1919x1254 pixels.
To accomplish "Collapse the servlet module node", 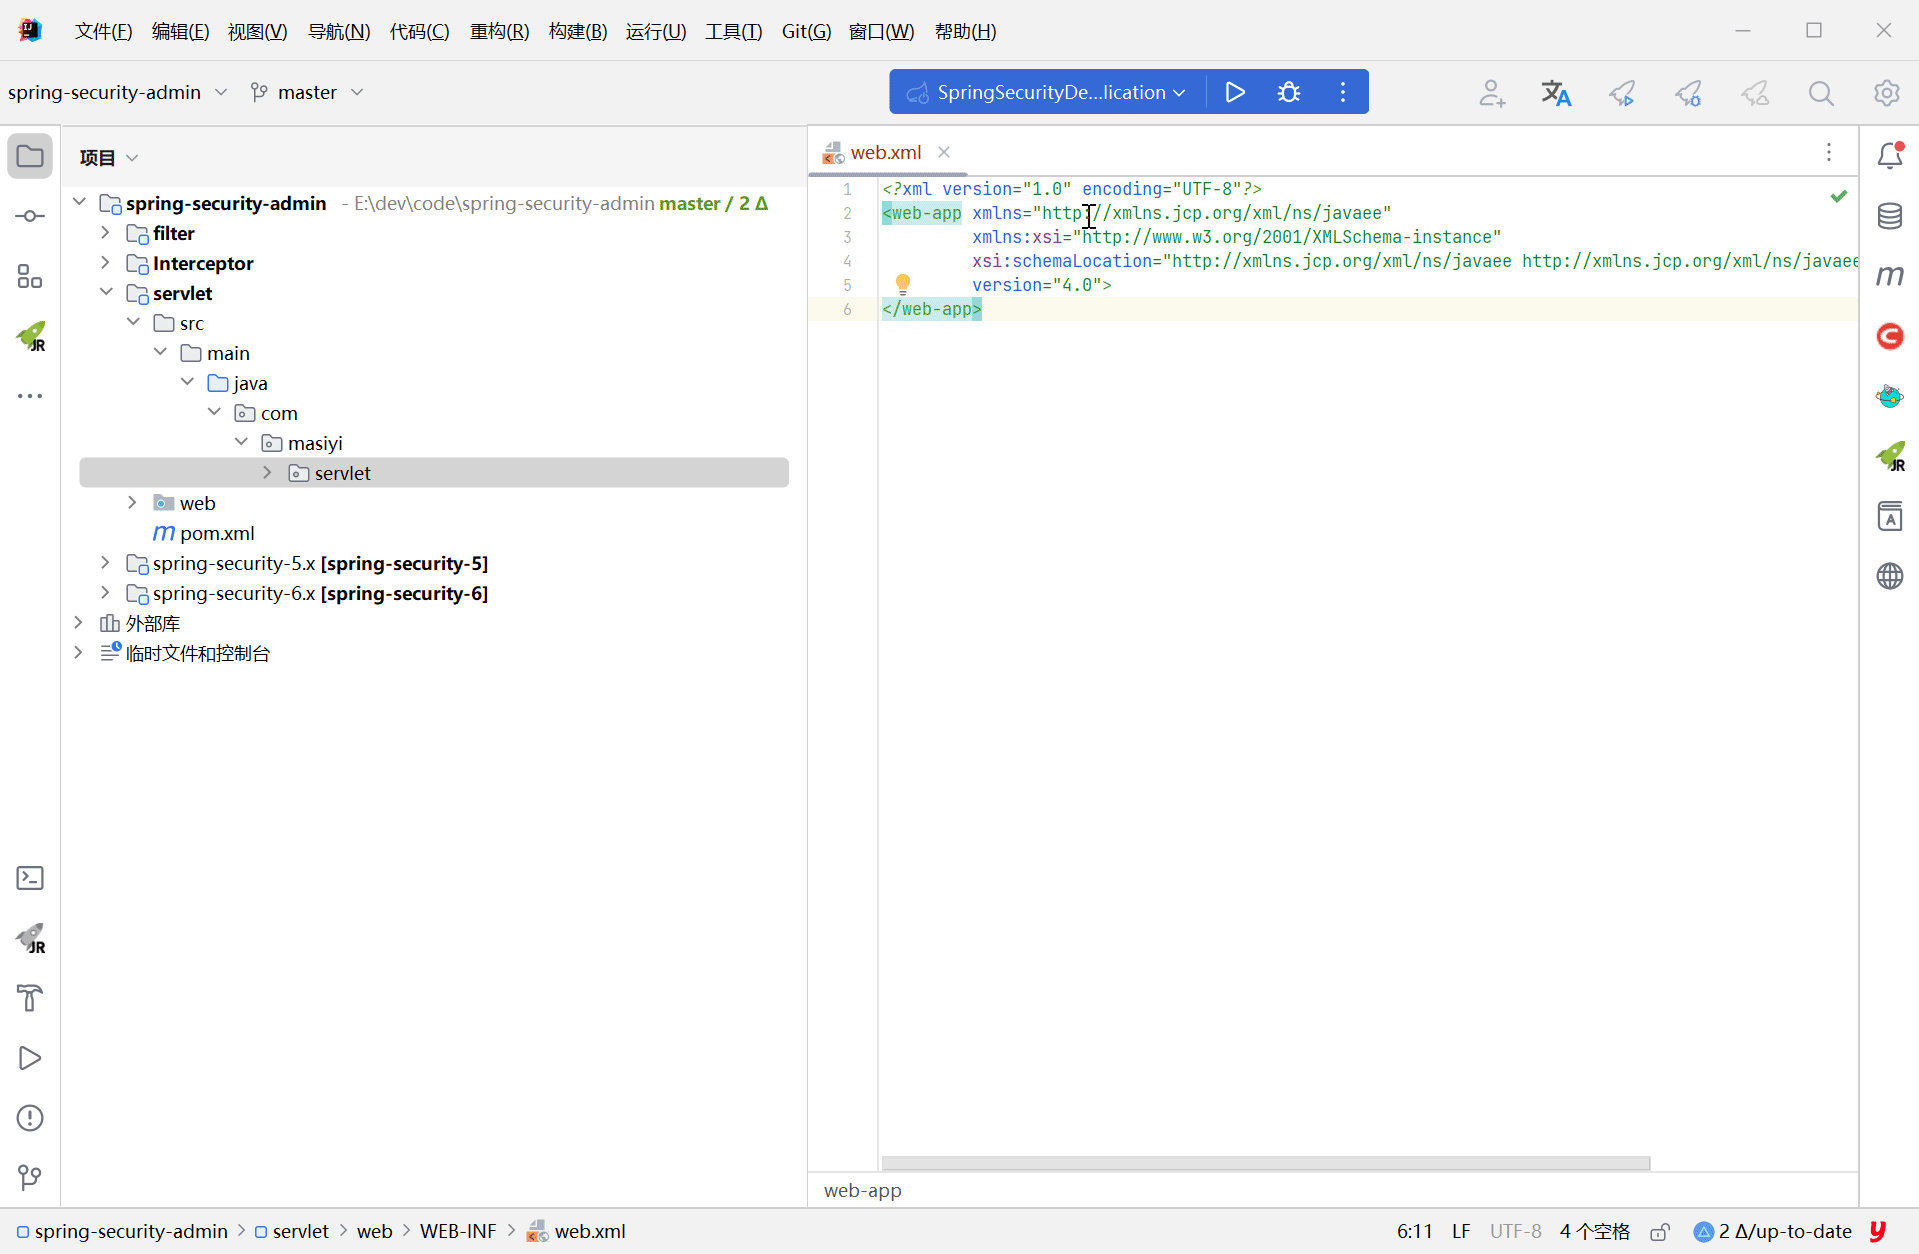I will point(105,293).
